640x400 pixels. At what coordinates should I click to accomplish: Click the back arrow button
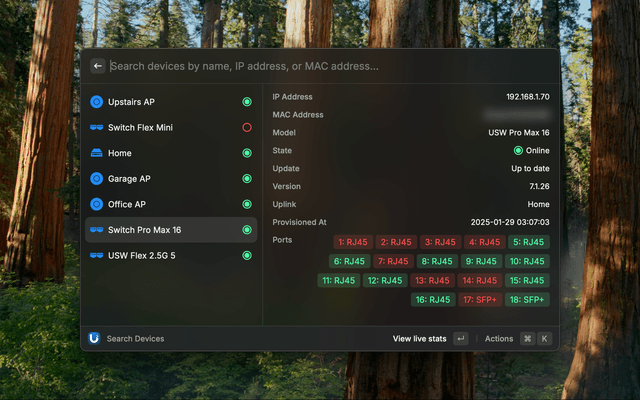(x=98, y=66)
